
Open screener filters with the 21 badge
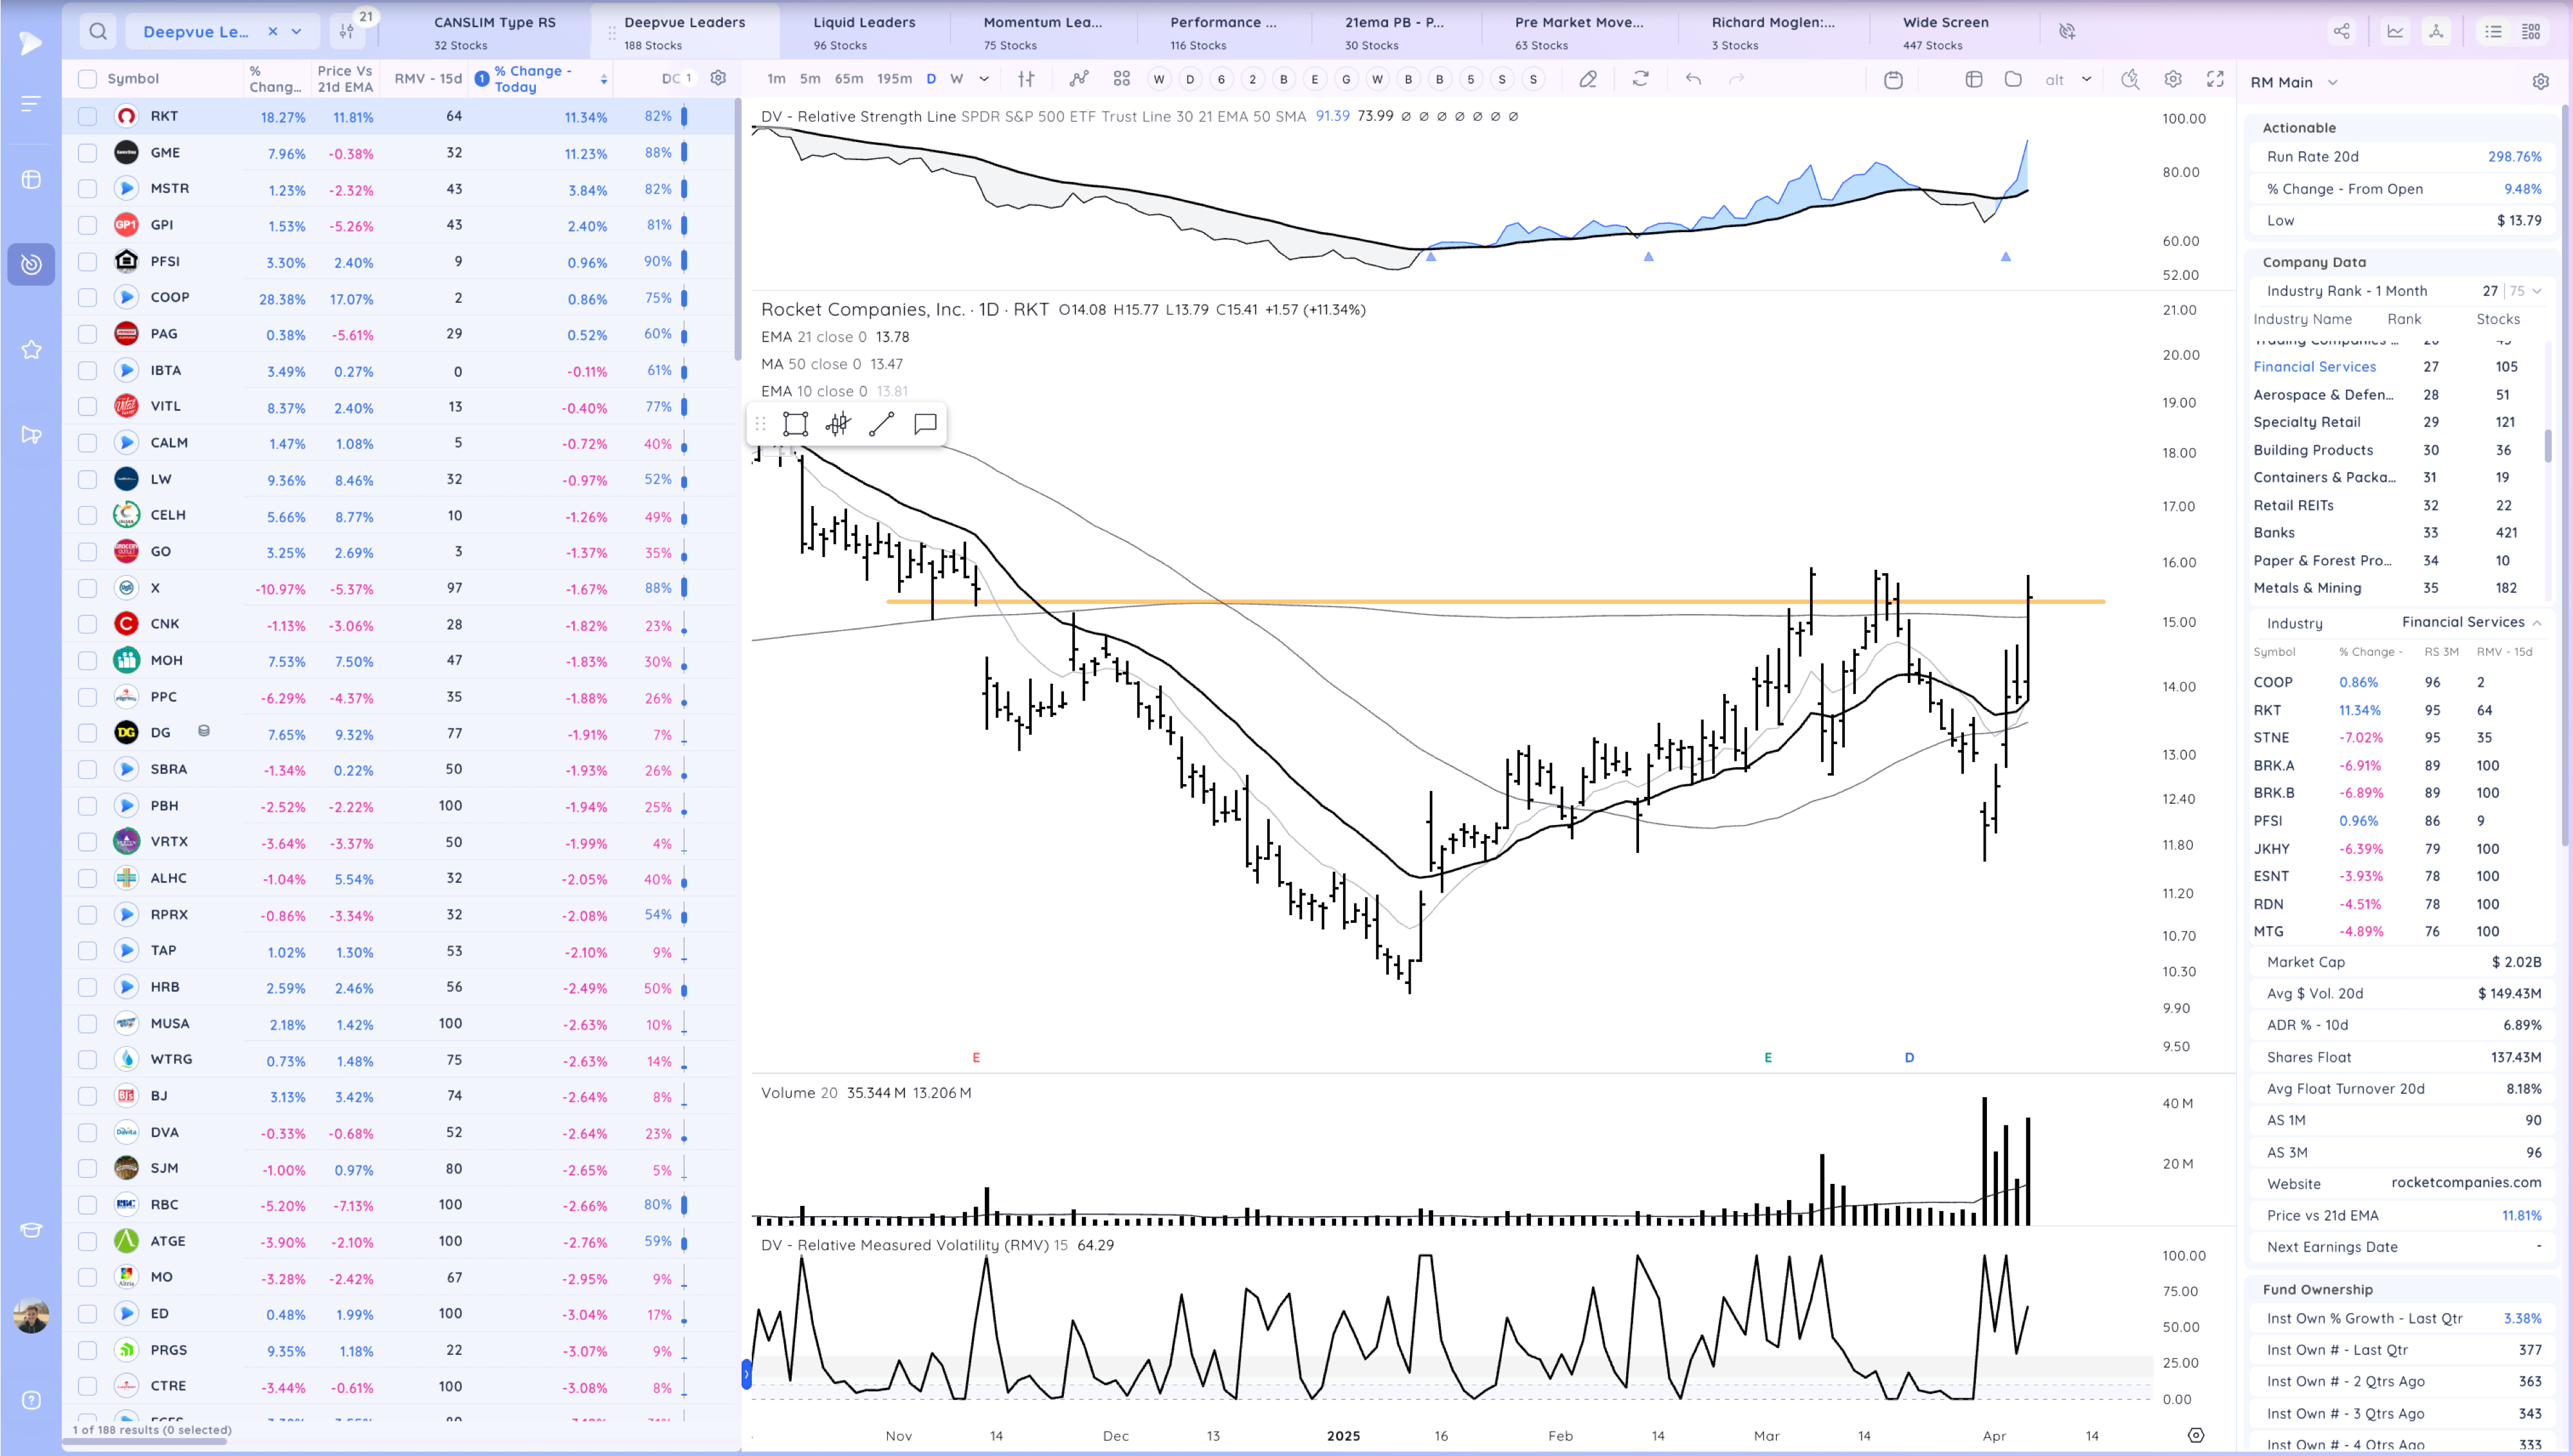point(347,31)
